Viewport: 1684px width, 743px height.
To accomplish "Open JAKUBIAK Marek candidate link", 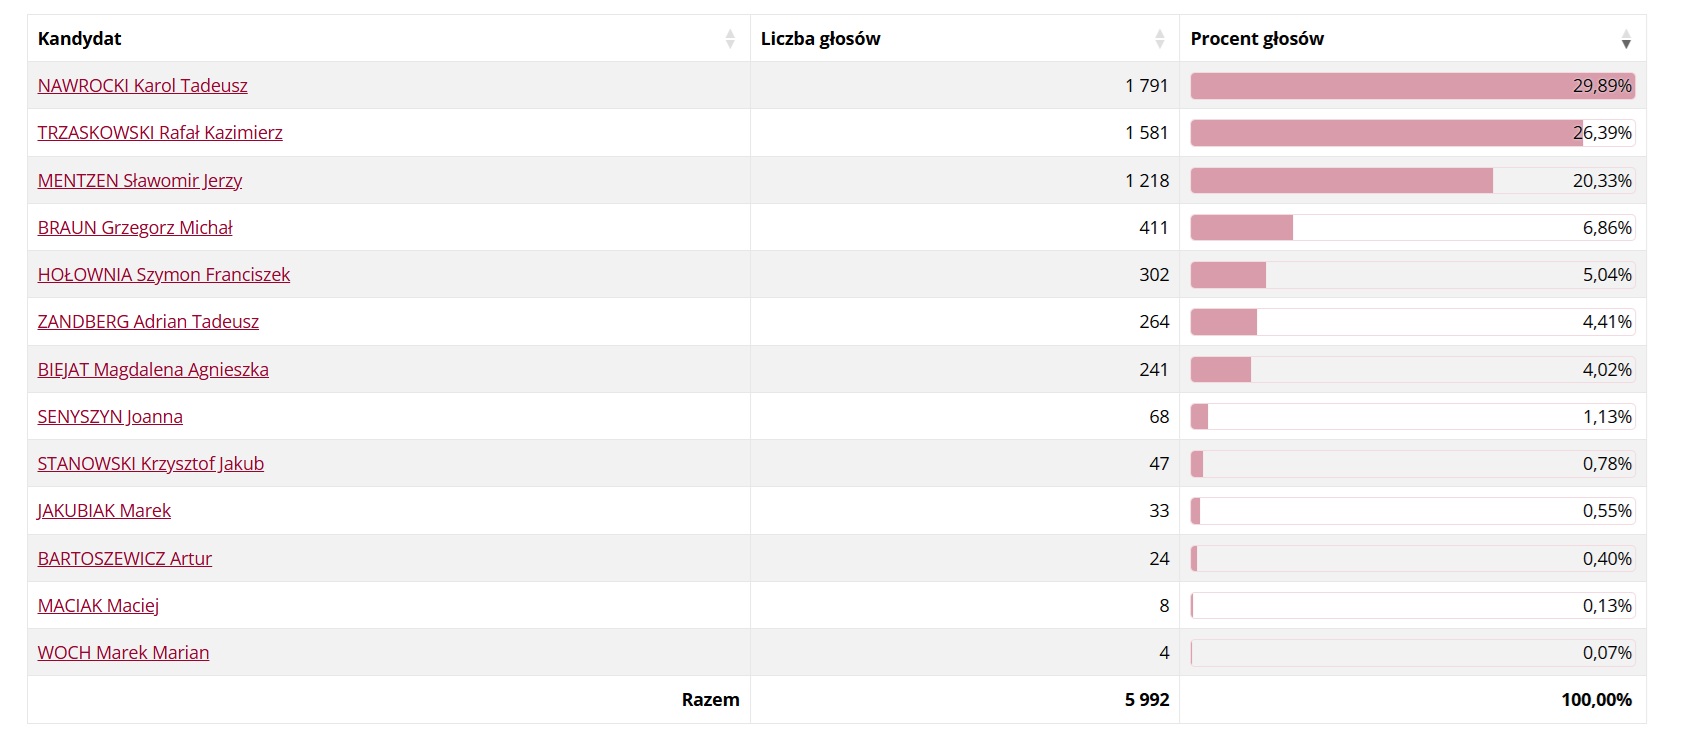I will (104, 511).
